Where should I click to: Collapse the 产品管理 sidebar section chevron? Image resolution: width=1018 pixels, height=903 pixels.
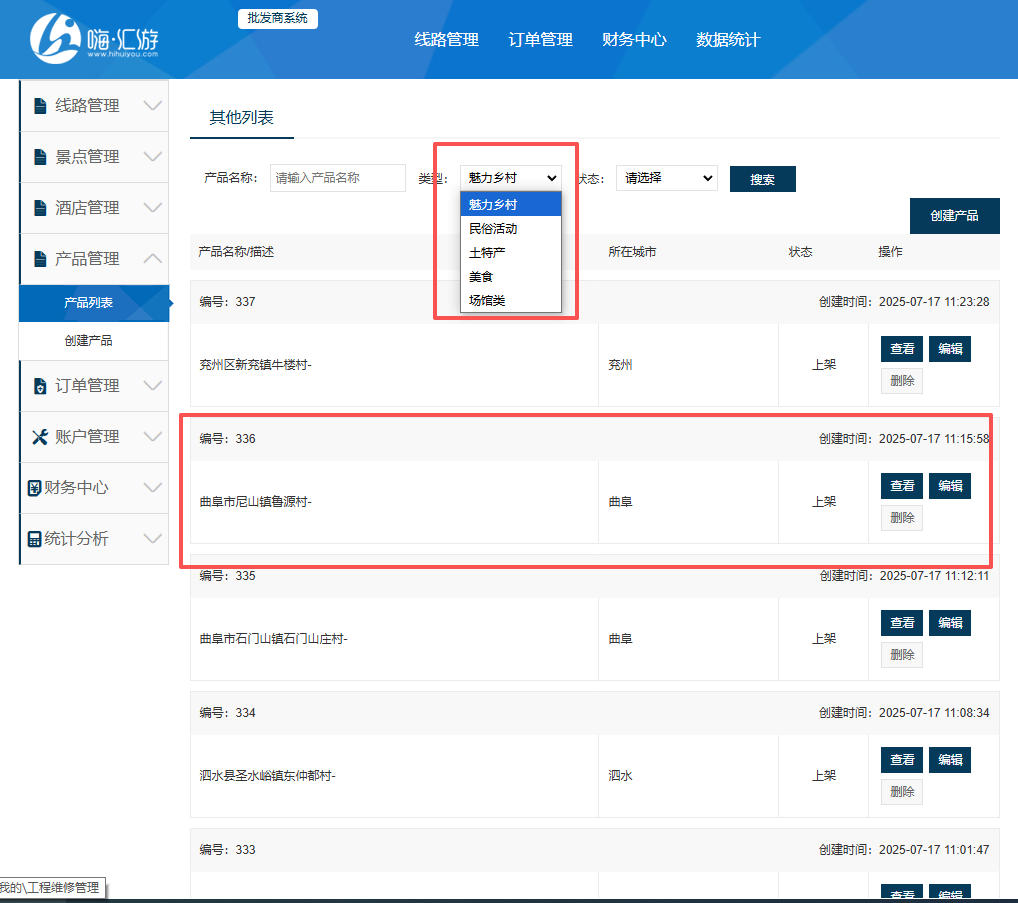coord(153,258)
